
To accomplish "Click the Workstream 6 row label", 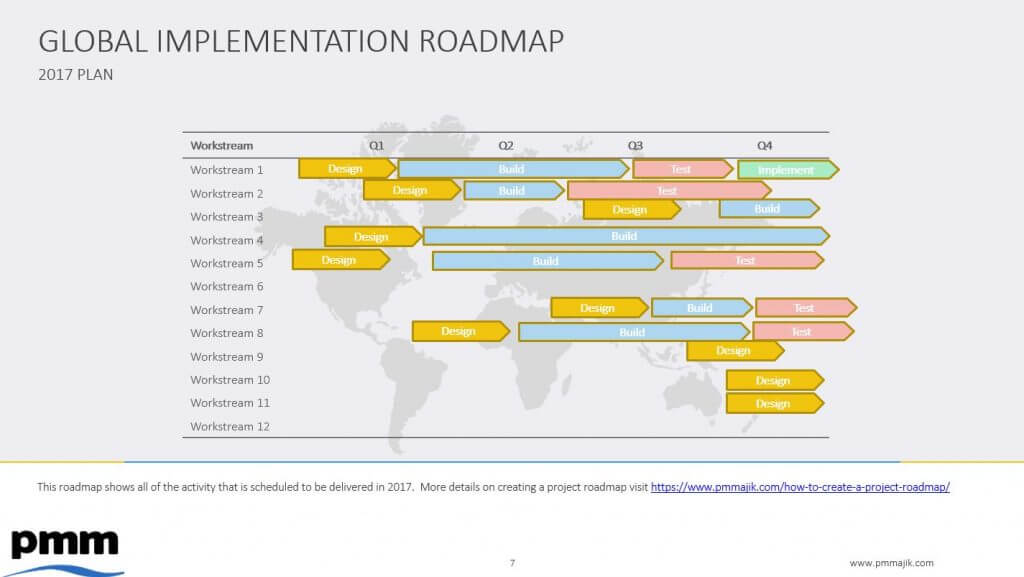I will (227, 287).
